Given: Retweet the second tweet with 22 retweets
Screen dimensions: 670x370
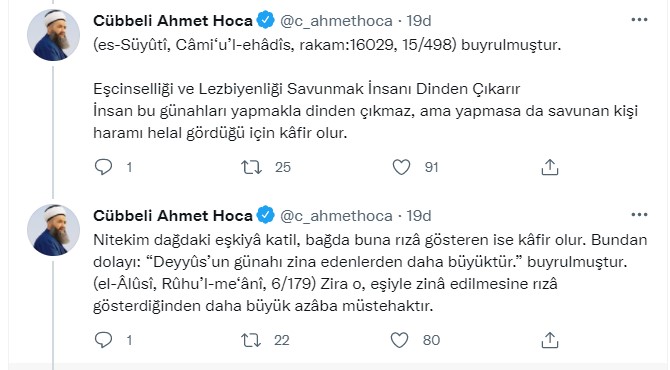Looking at the screenshot, I should pyautogui.click(x=251, y=340).
